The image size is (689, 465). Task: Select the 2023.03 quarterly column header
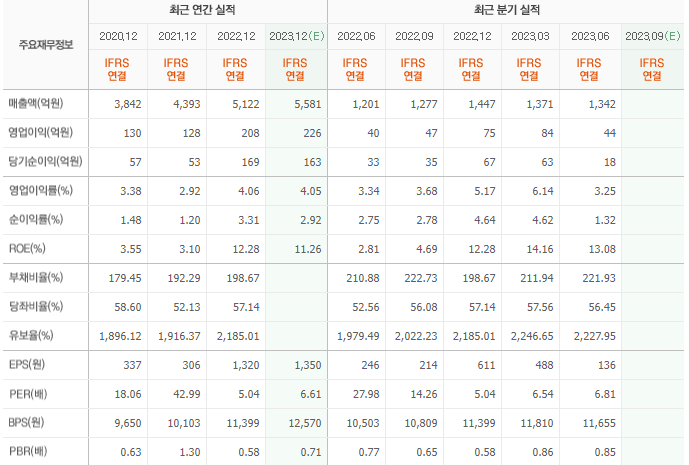tap(530, 36)
